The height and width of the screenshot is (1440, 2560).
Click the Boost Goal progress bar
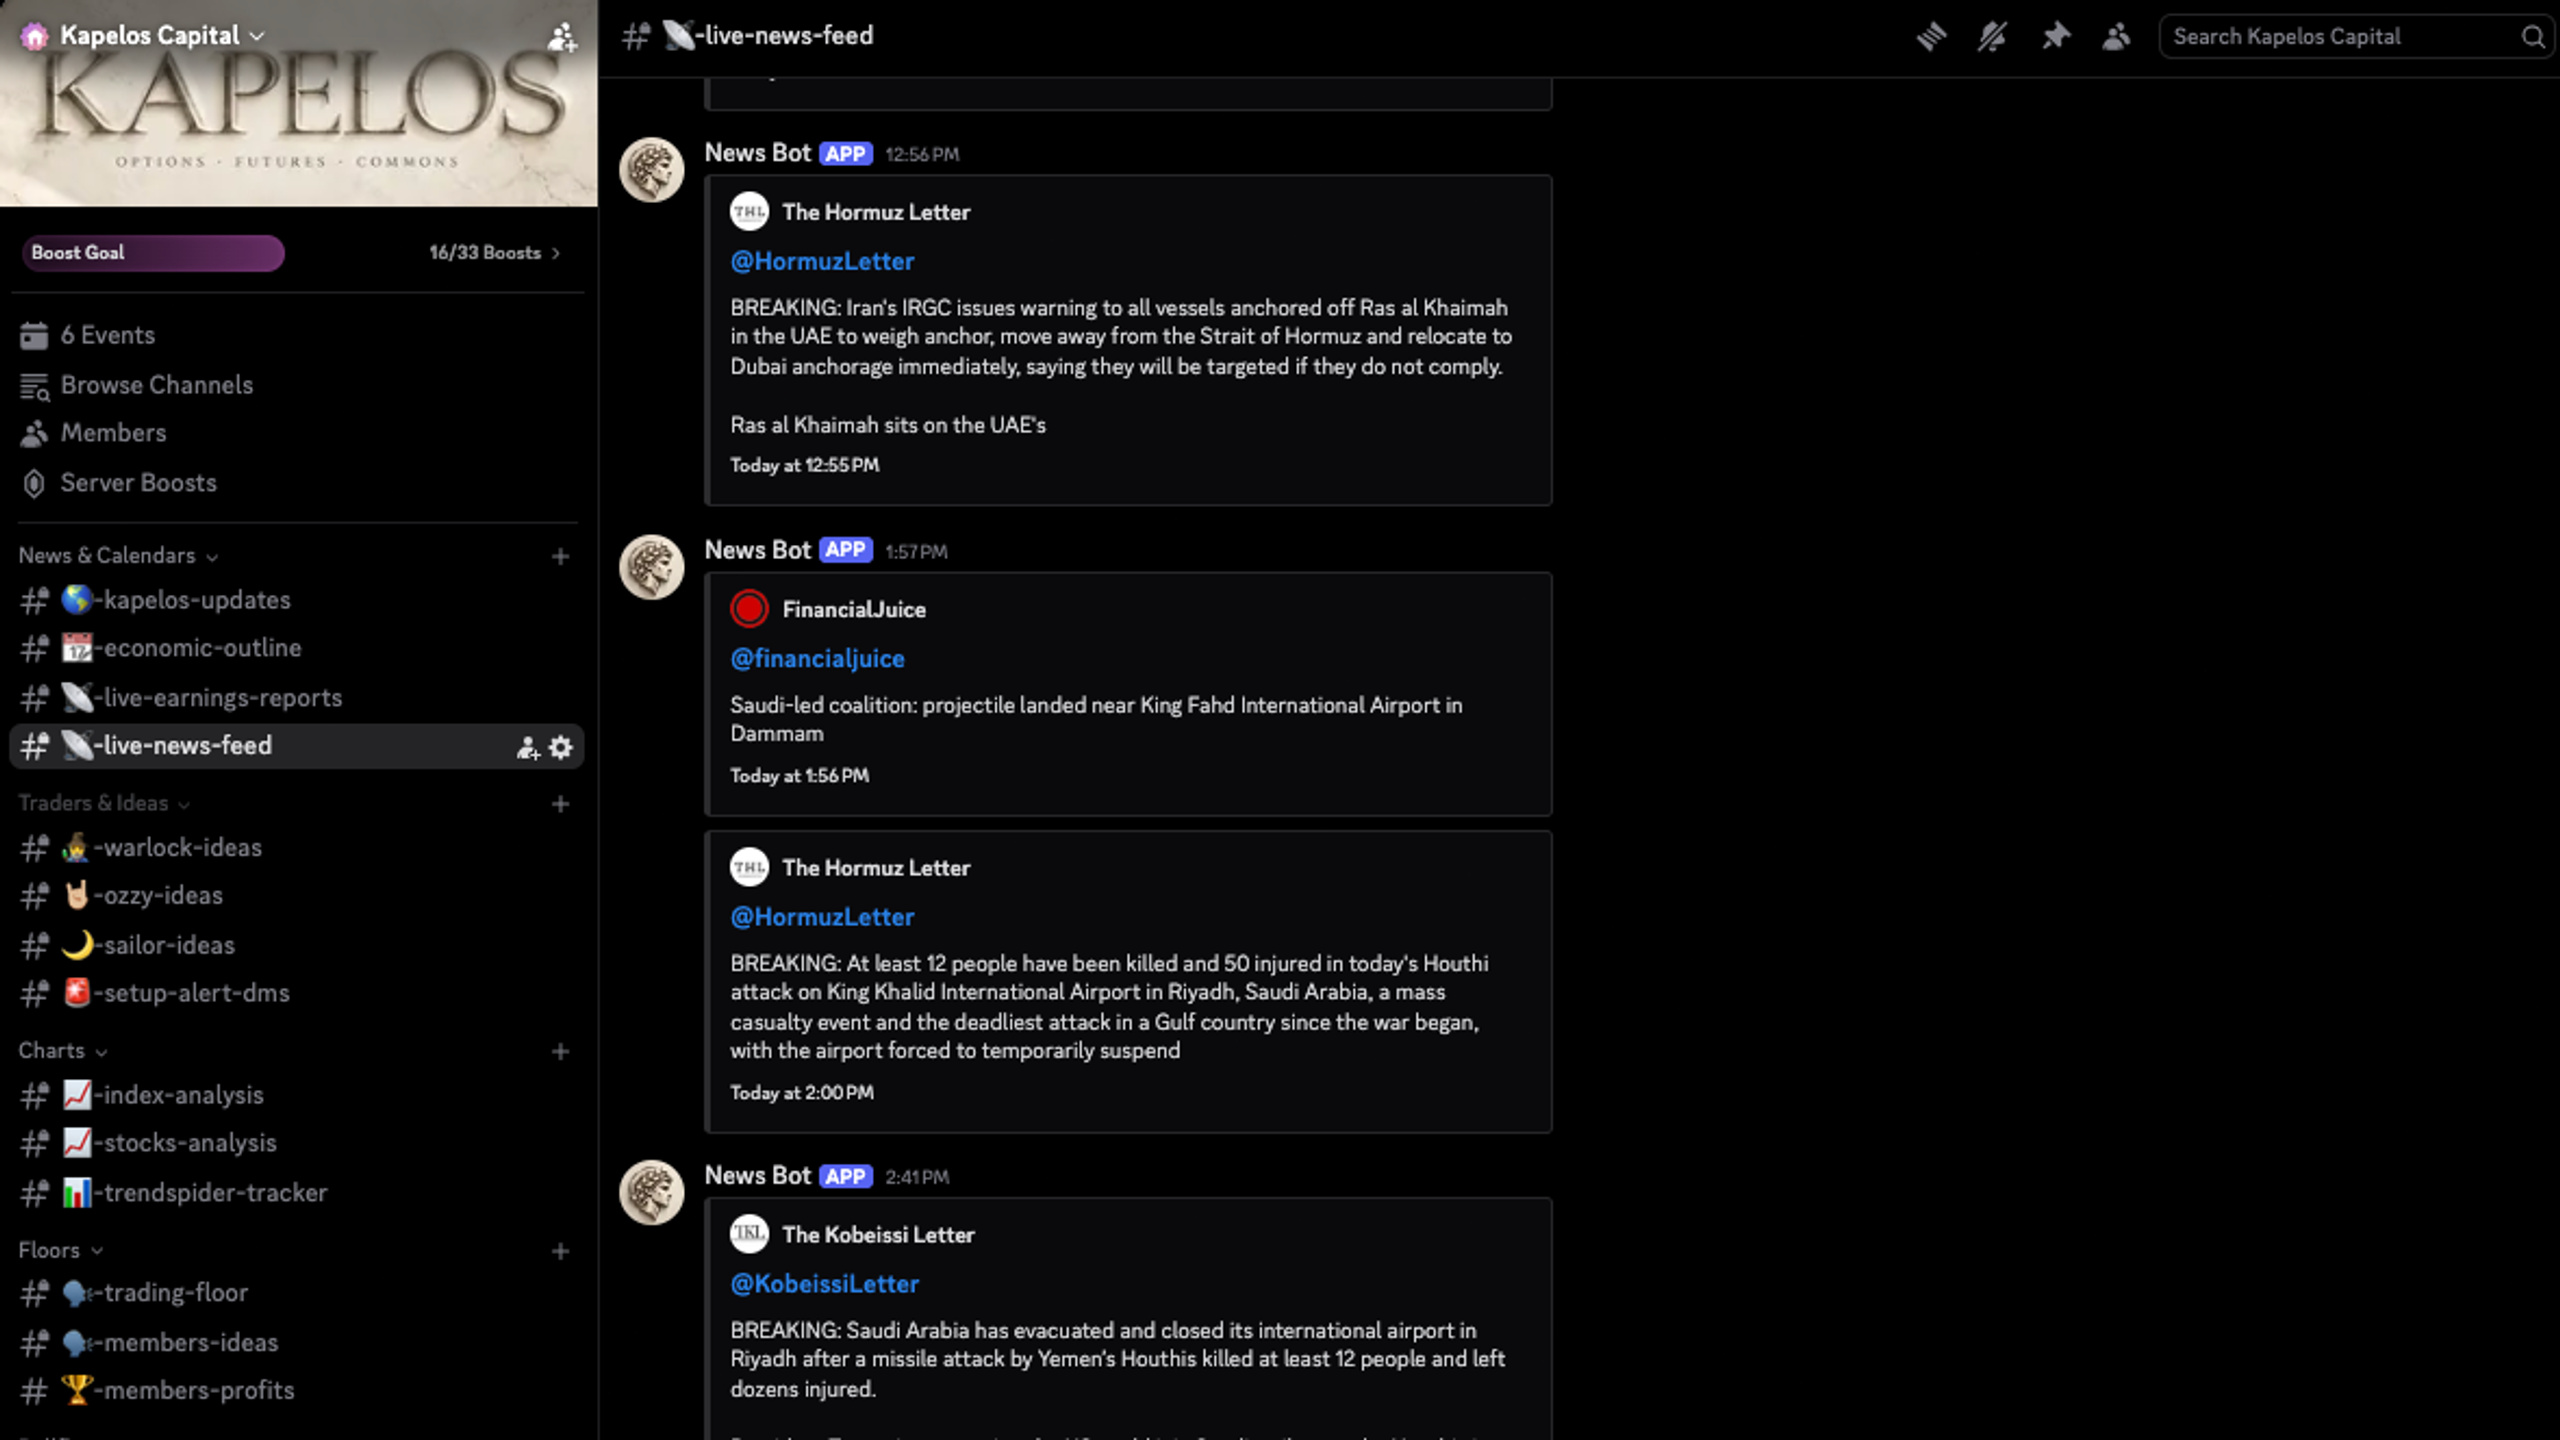pos(153,253)
